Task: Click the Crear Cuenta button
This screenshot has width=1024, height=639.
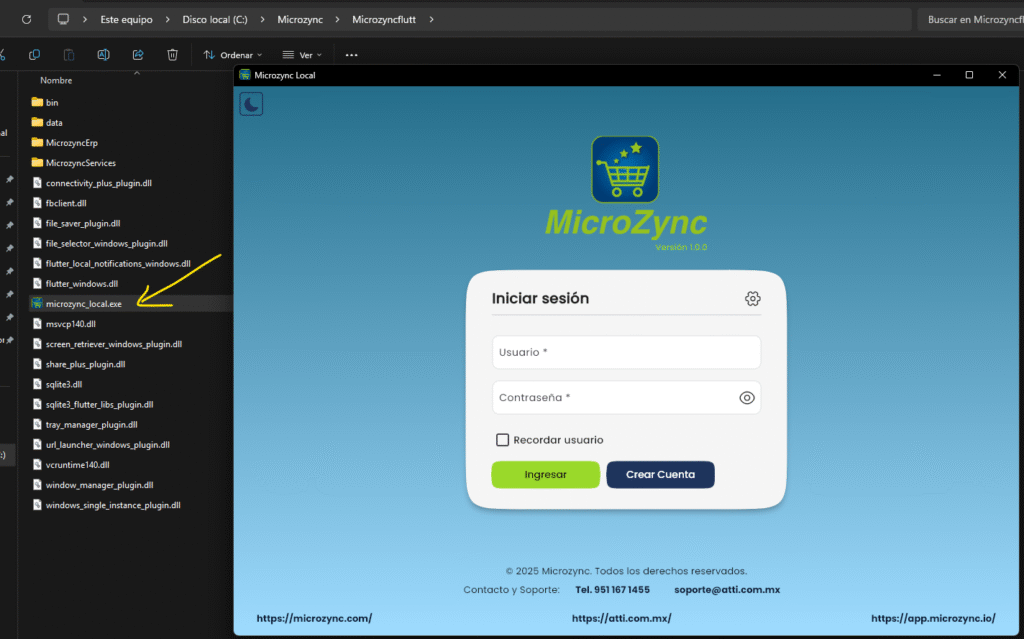Action: [660, 474]
